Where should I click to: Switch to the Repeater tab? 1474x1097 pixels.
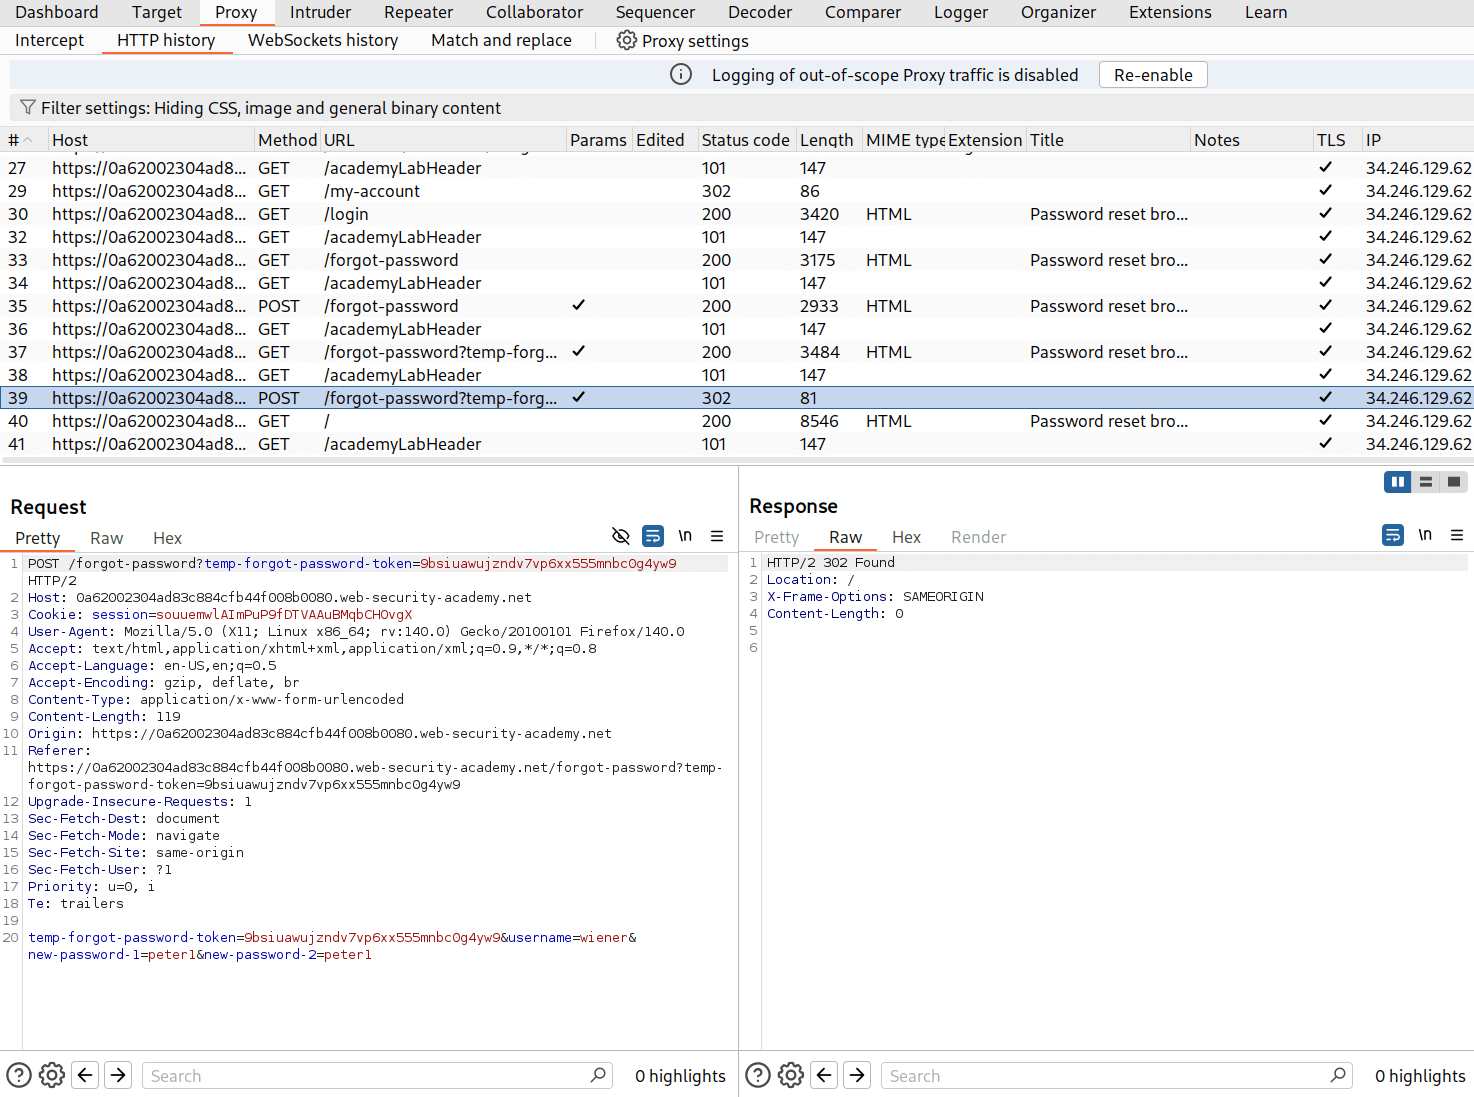click(x=418, y=12)
